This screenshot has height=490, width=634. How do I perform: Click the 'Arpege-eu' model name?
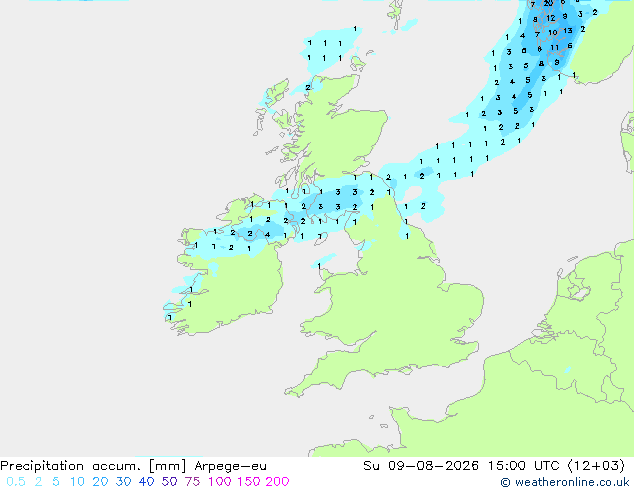(230, 466)
